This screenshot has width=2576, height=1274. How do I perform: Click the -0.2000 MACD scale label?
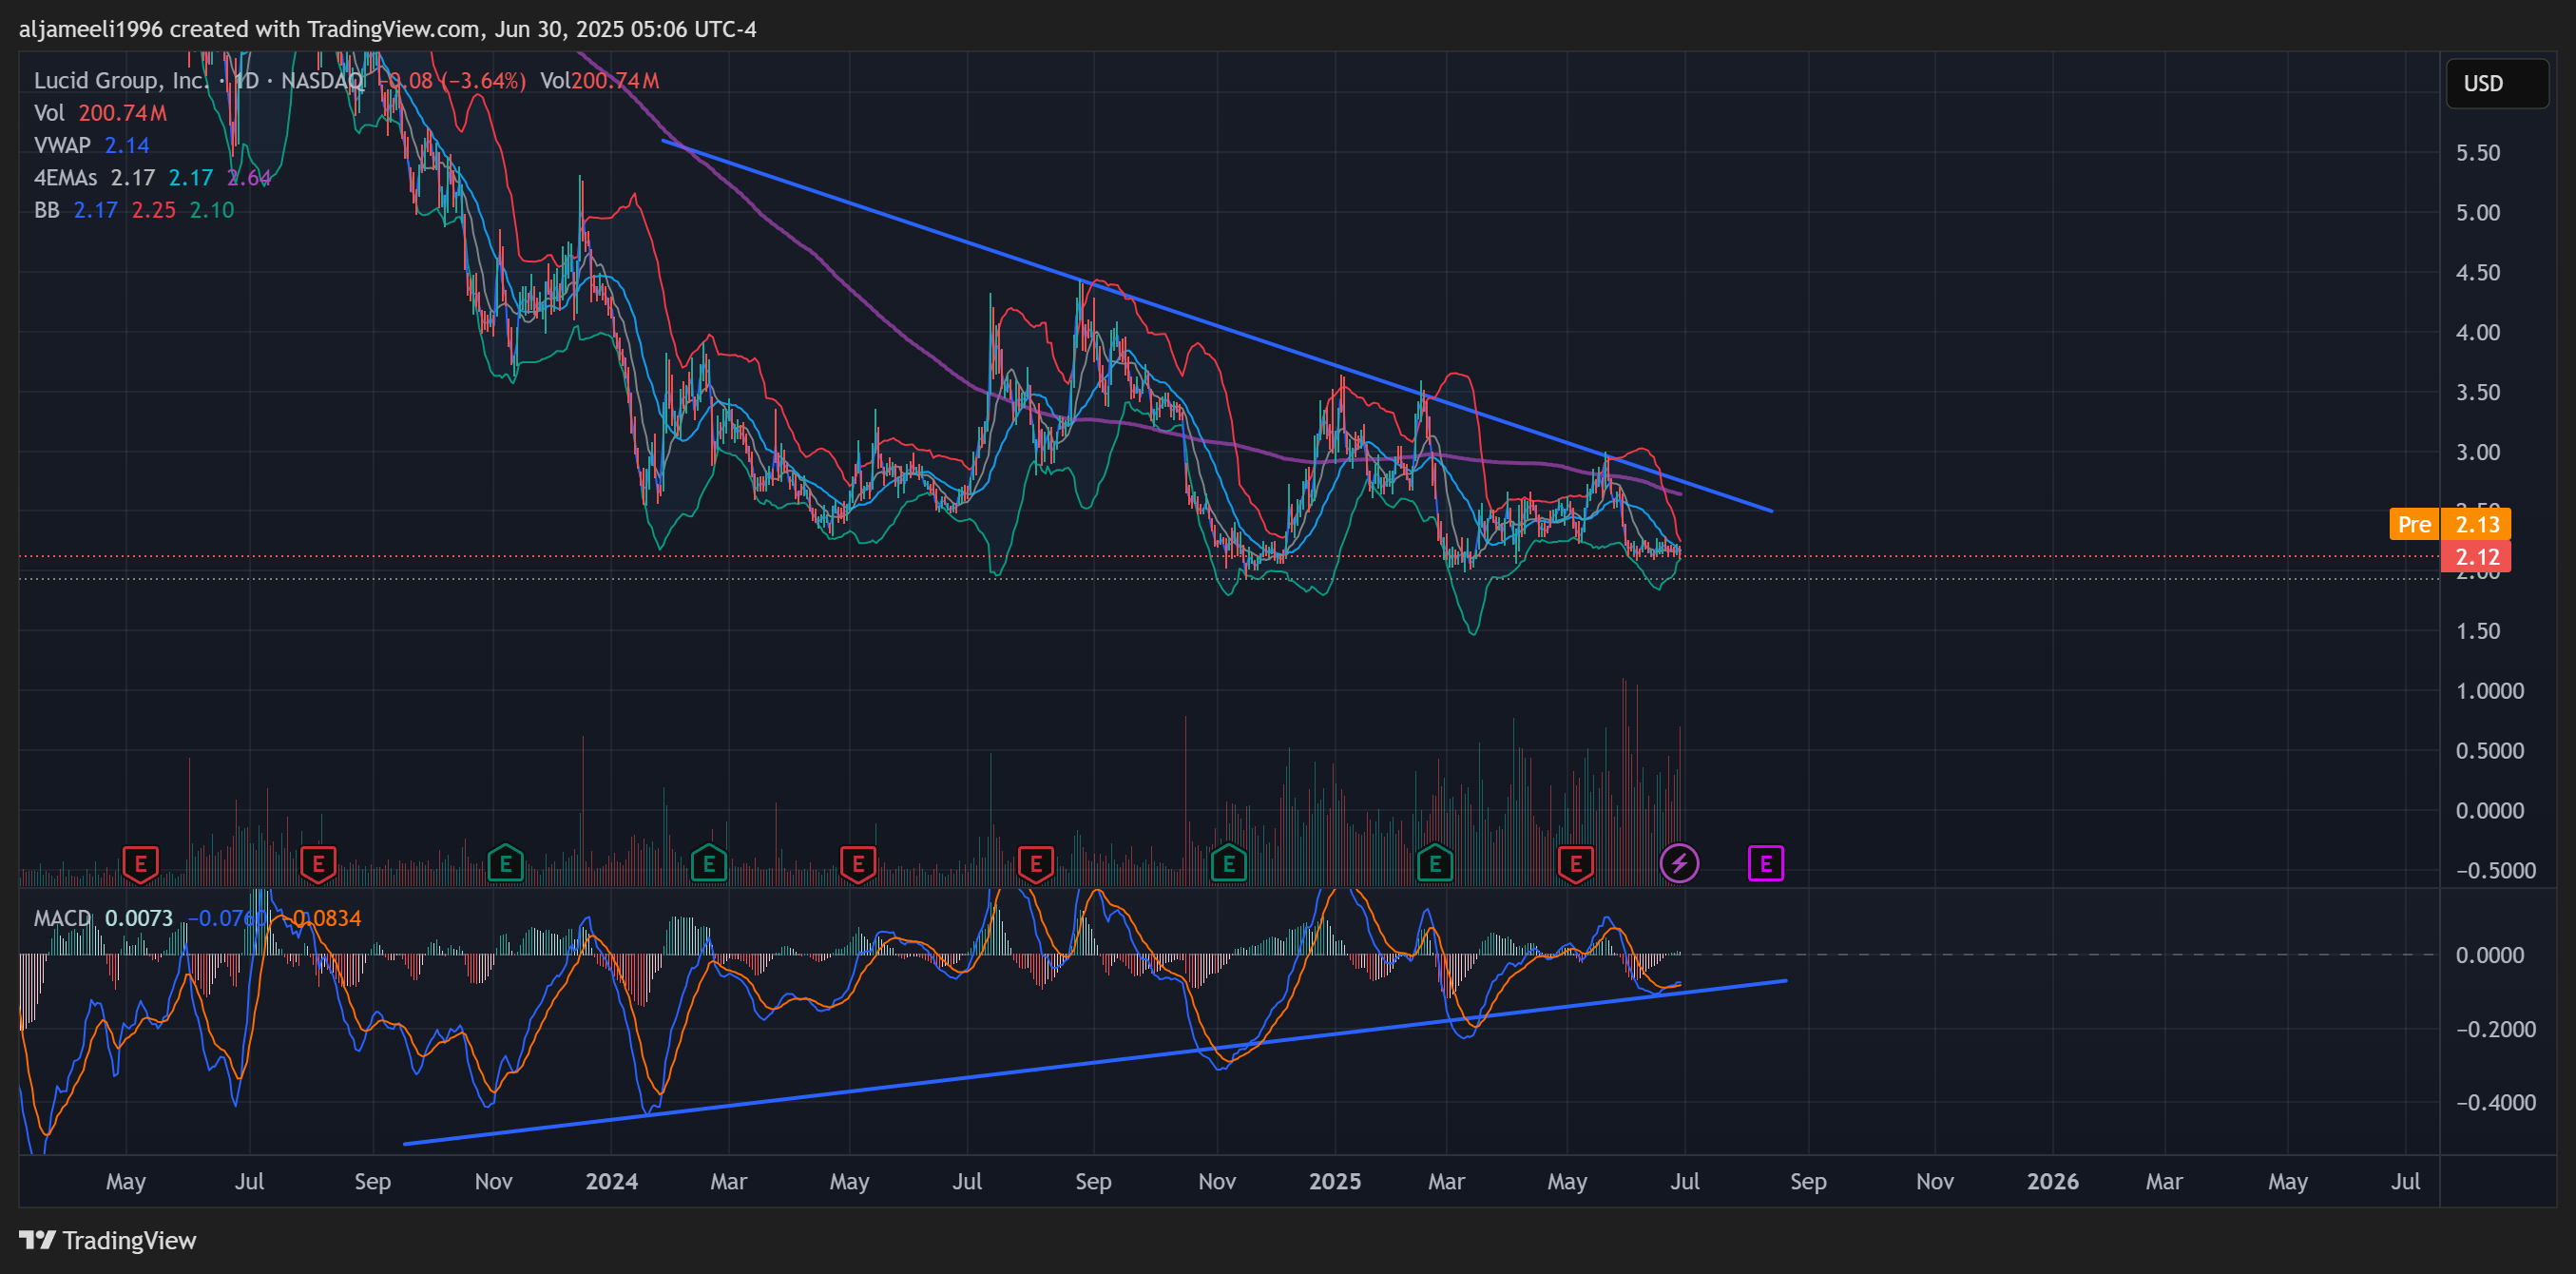(2496, 1030)
